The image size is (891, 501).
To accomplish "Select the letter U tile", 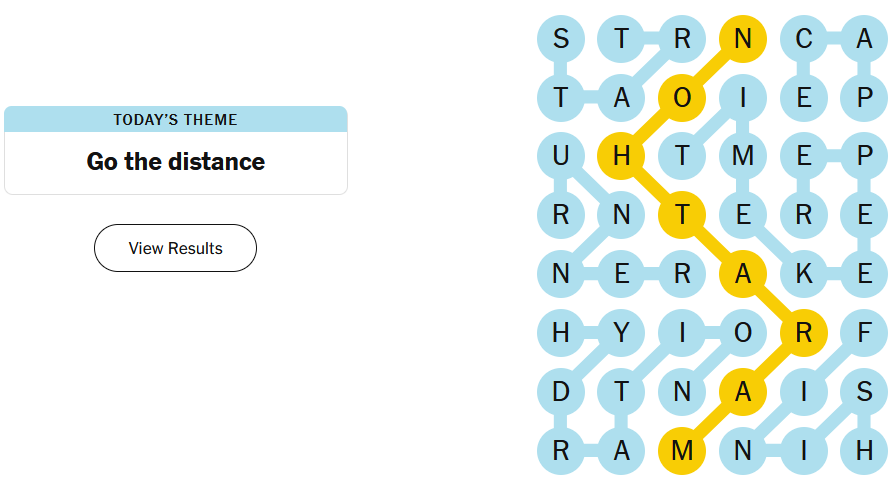I will pos(561,156).
